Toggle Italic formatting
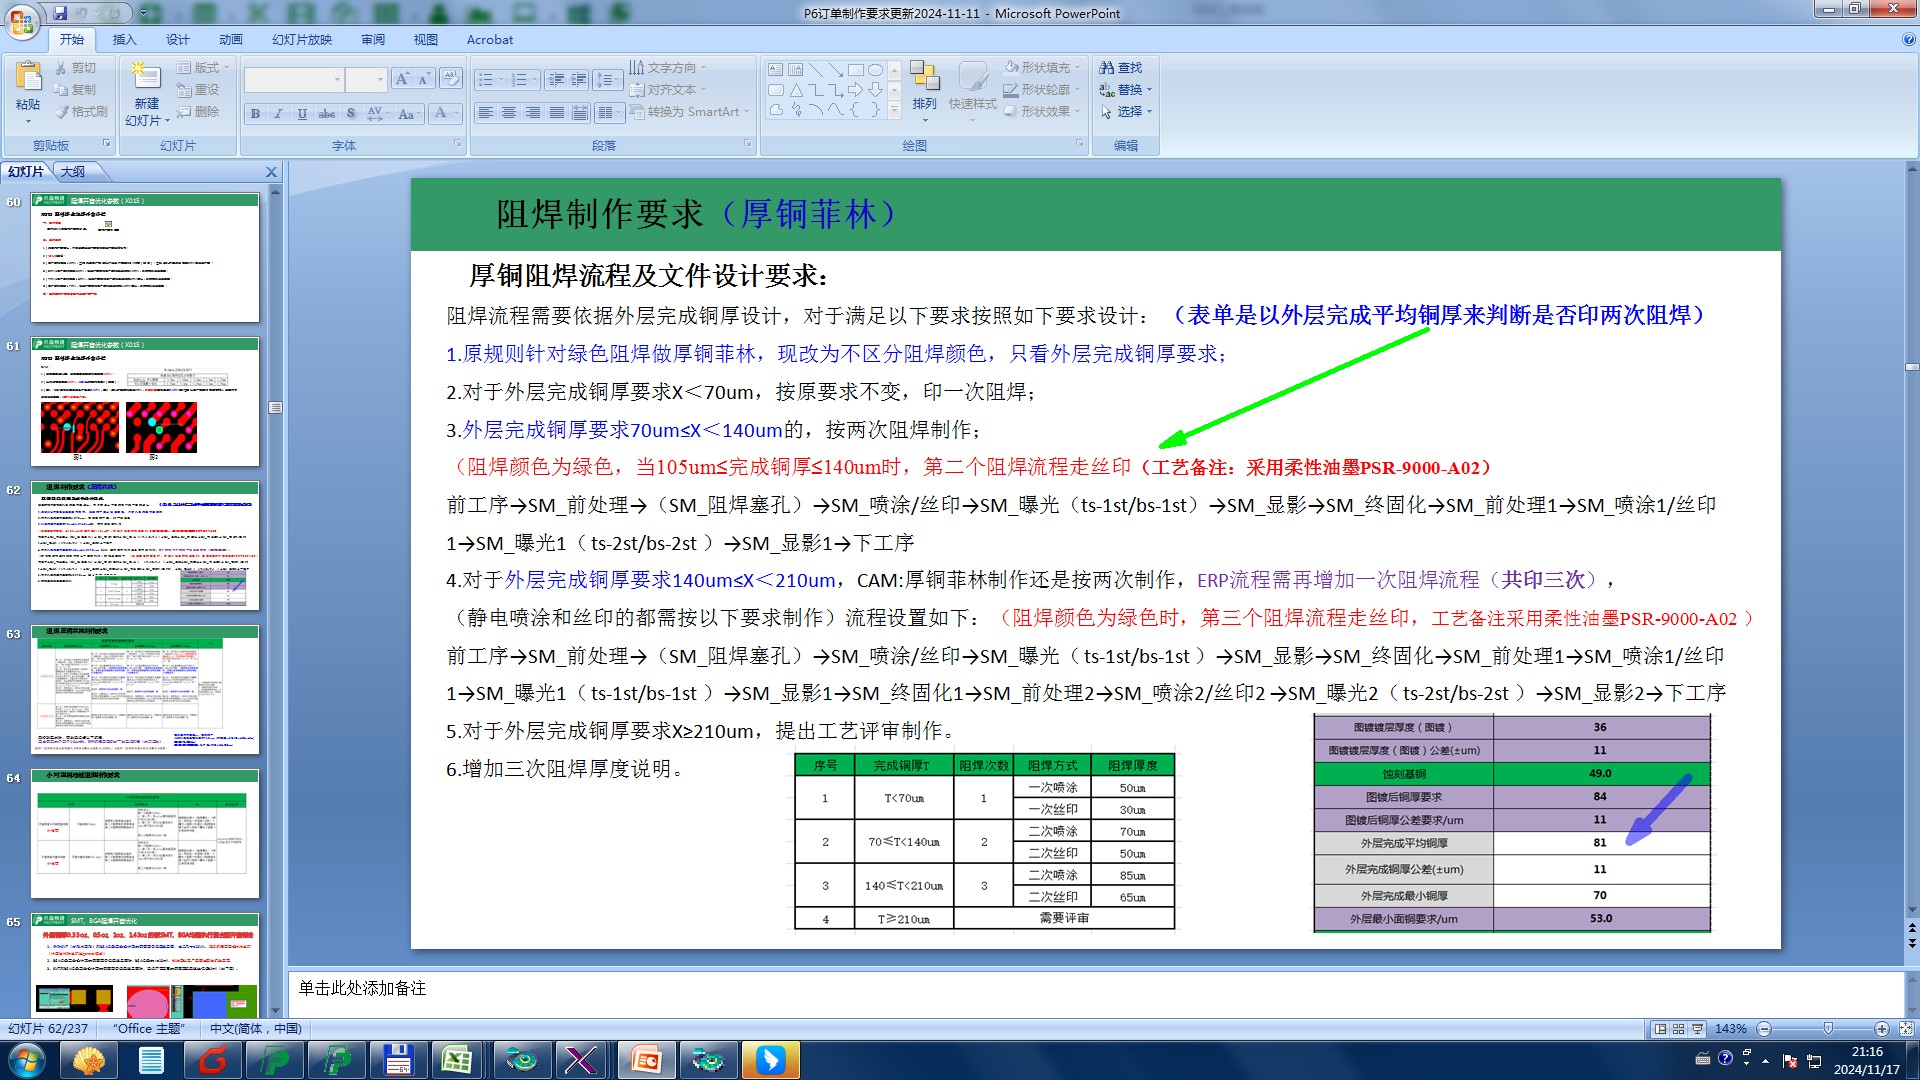 (278, 113)
